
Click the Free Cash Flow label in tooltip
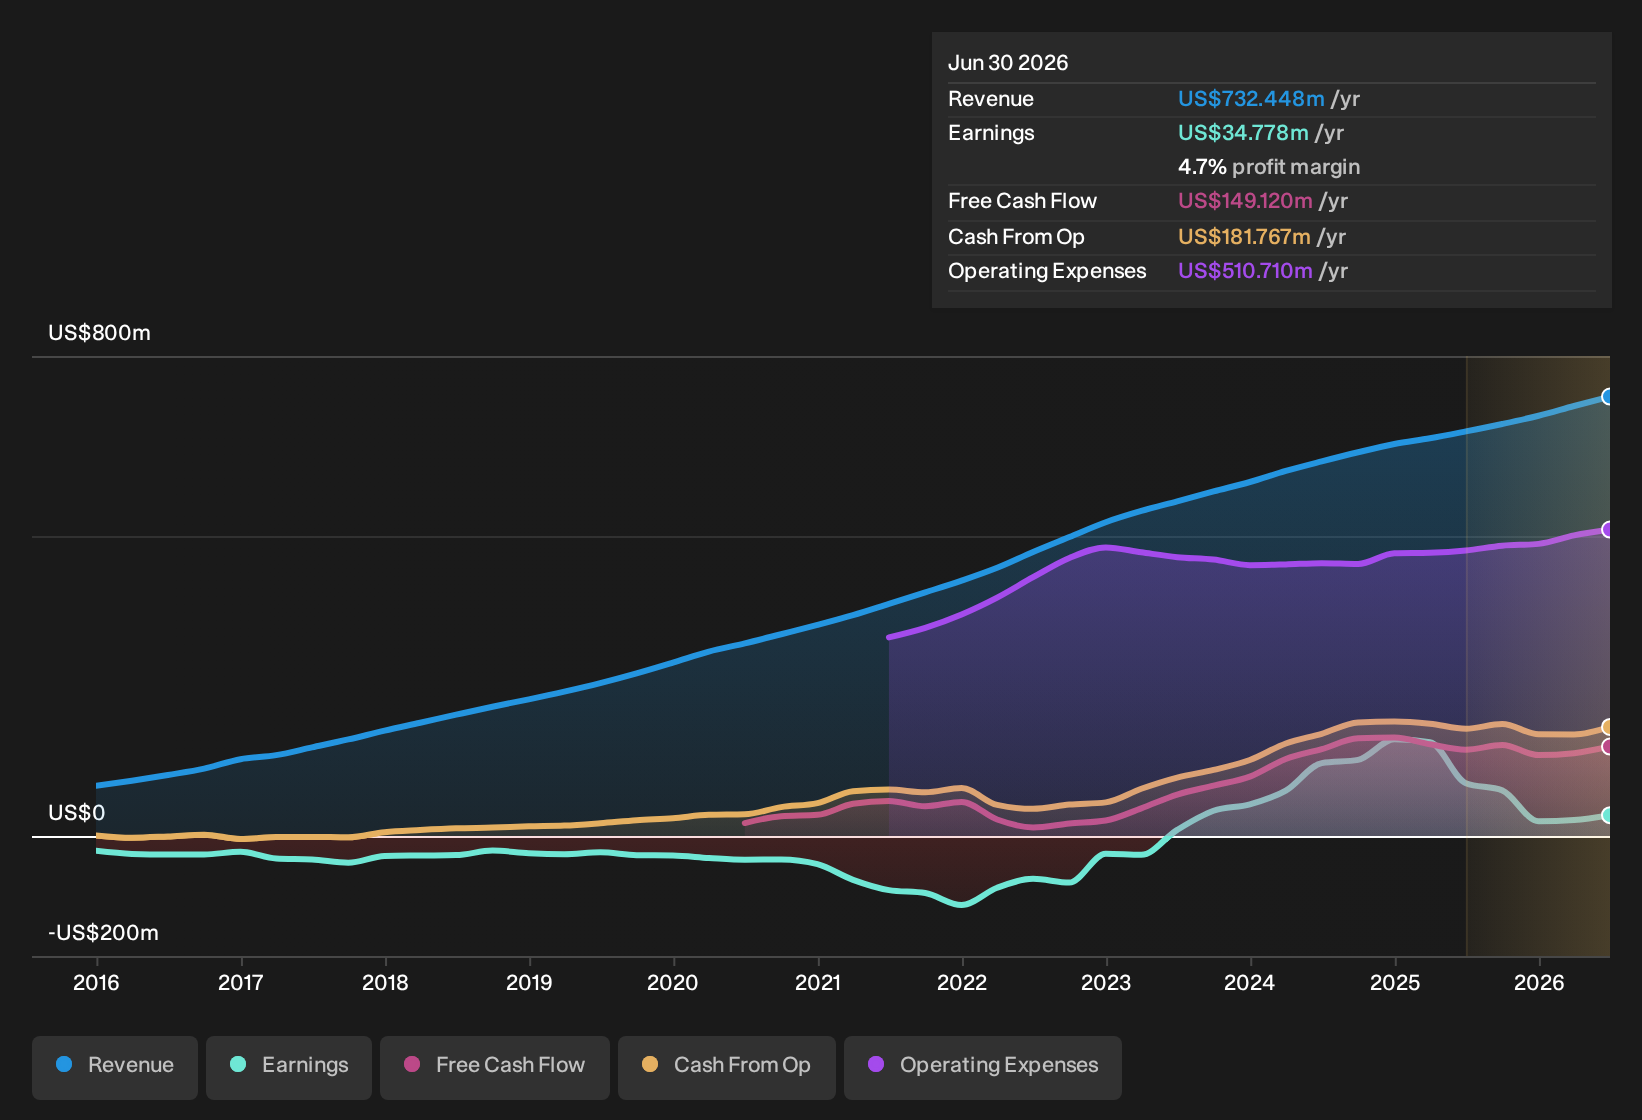(1022, 201)
